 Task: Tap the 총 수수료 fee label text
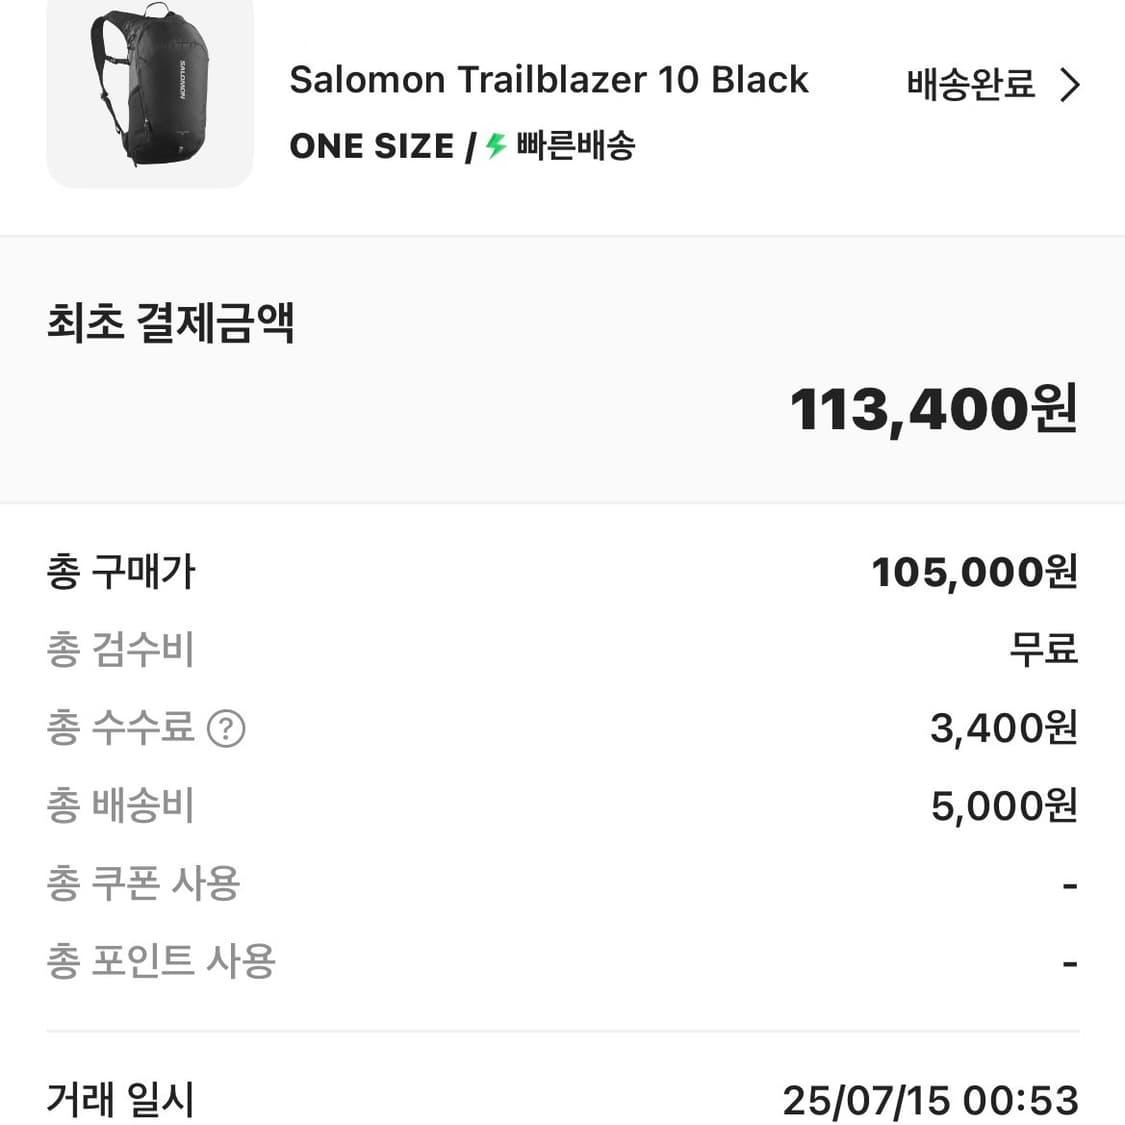tap(120, 728)
